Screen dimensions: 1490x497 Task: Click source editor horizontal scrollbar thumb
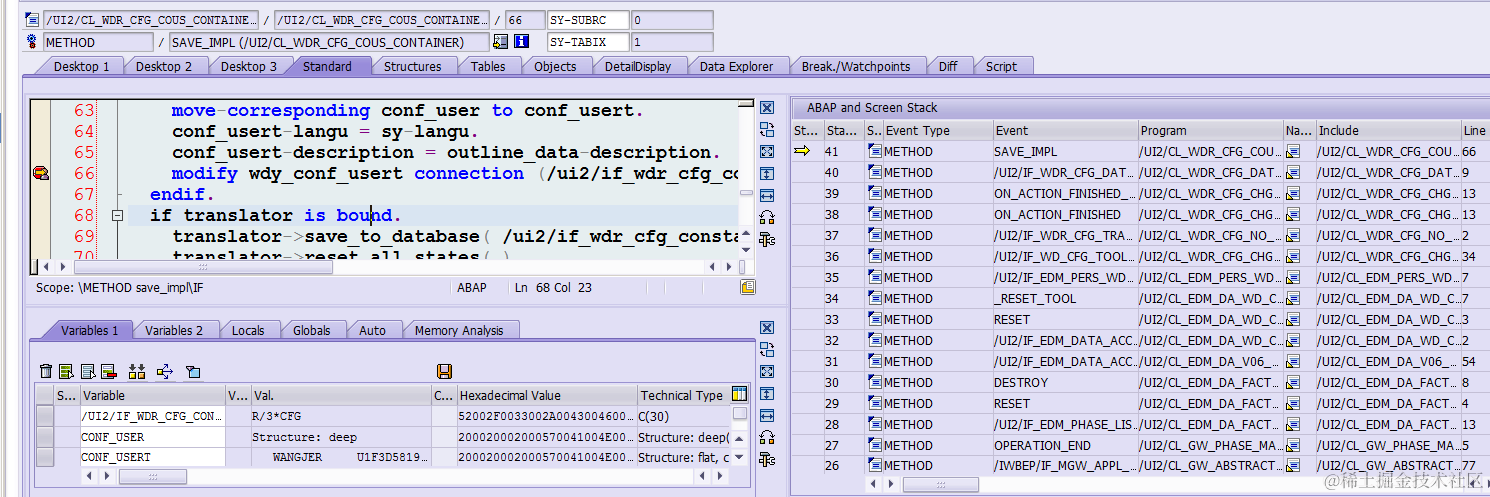[205, 267]
